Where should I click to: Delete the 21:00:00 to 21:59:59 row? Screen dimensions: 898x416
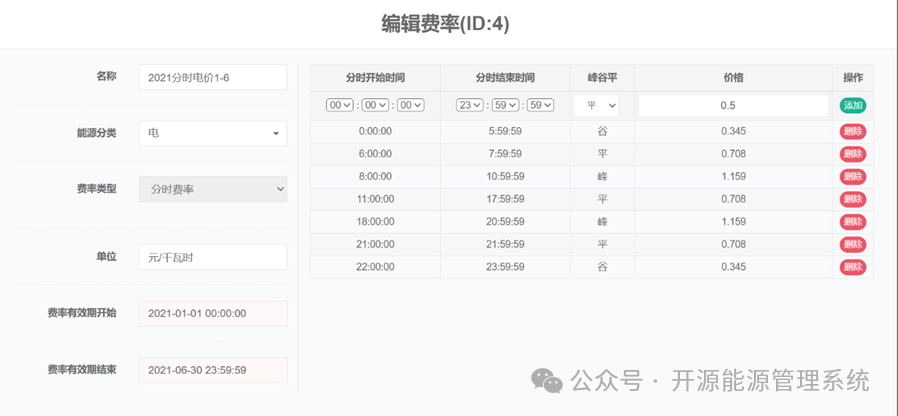pyautogui.click(x=853, y=245)
